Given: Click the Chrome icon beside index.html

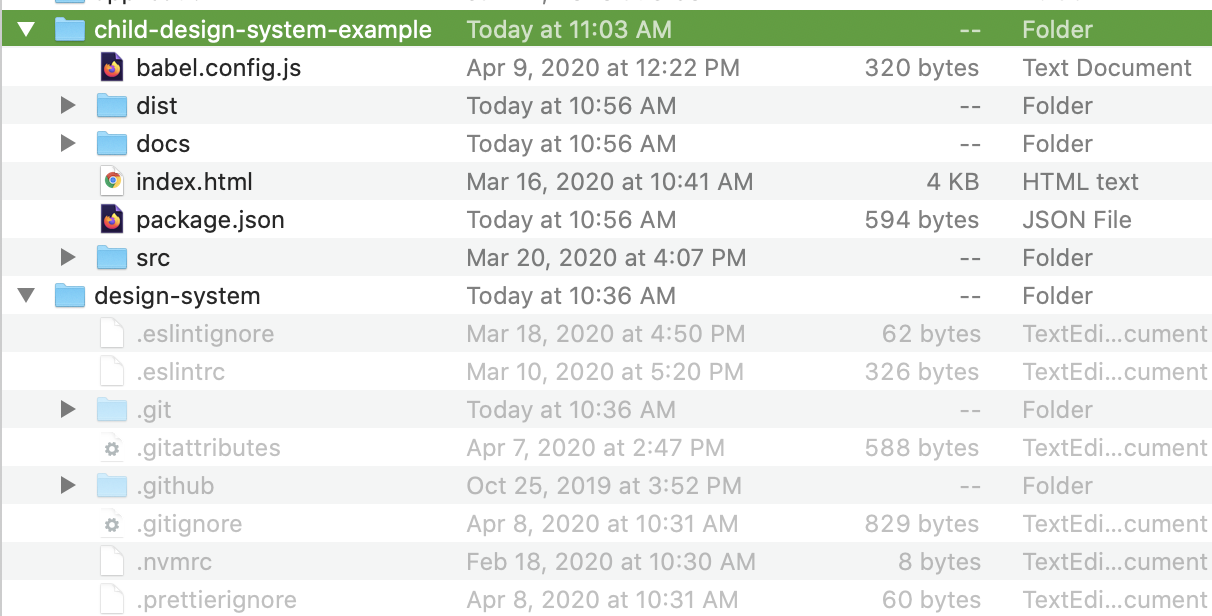Looking at the screenshot, I should click(112, 182).
